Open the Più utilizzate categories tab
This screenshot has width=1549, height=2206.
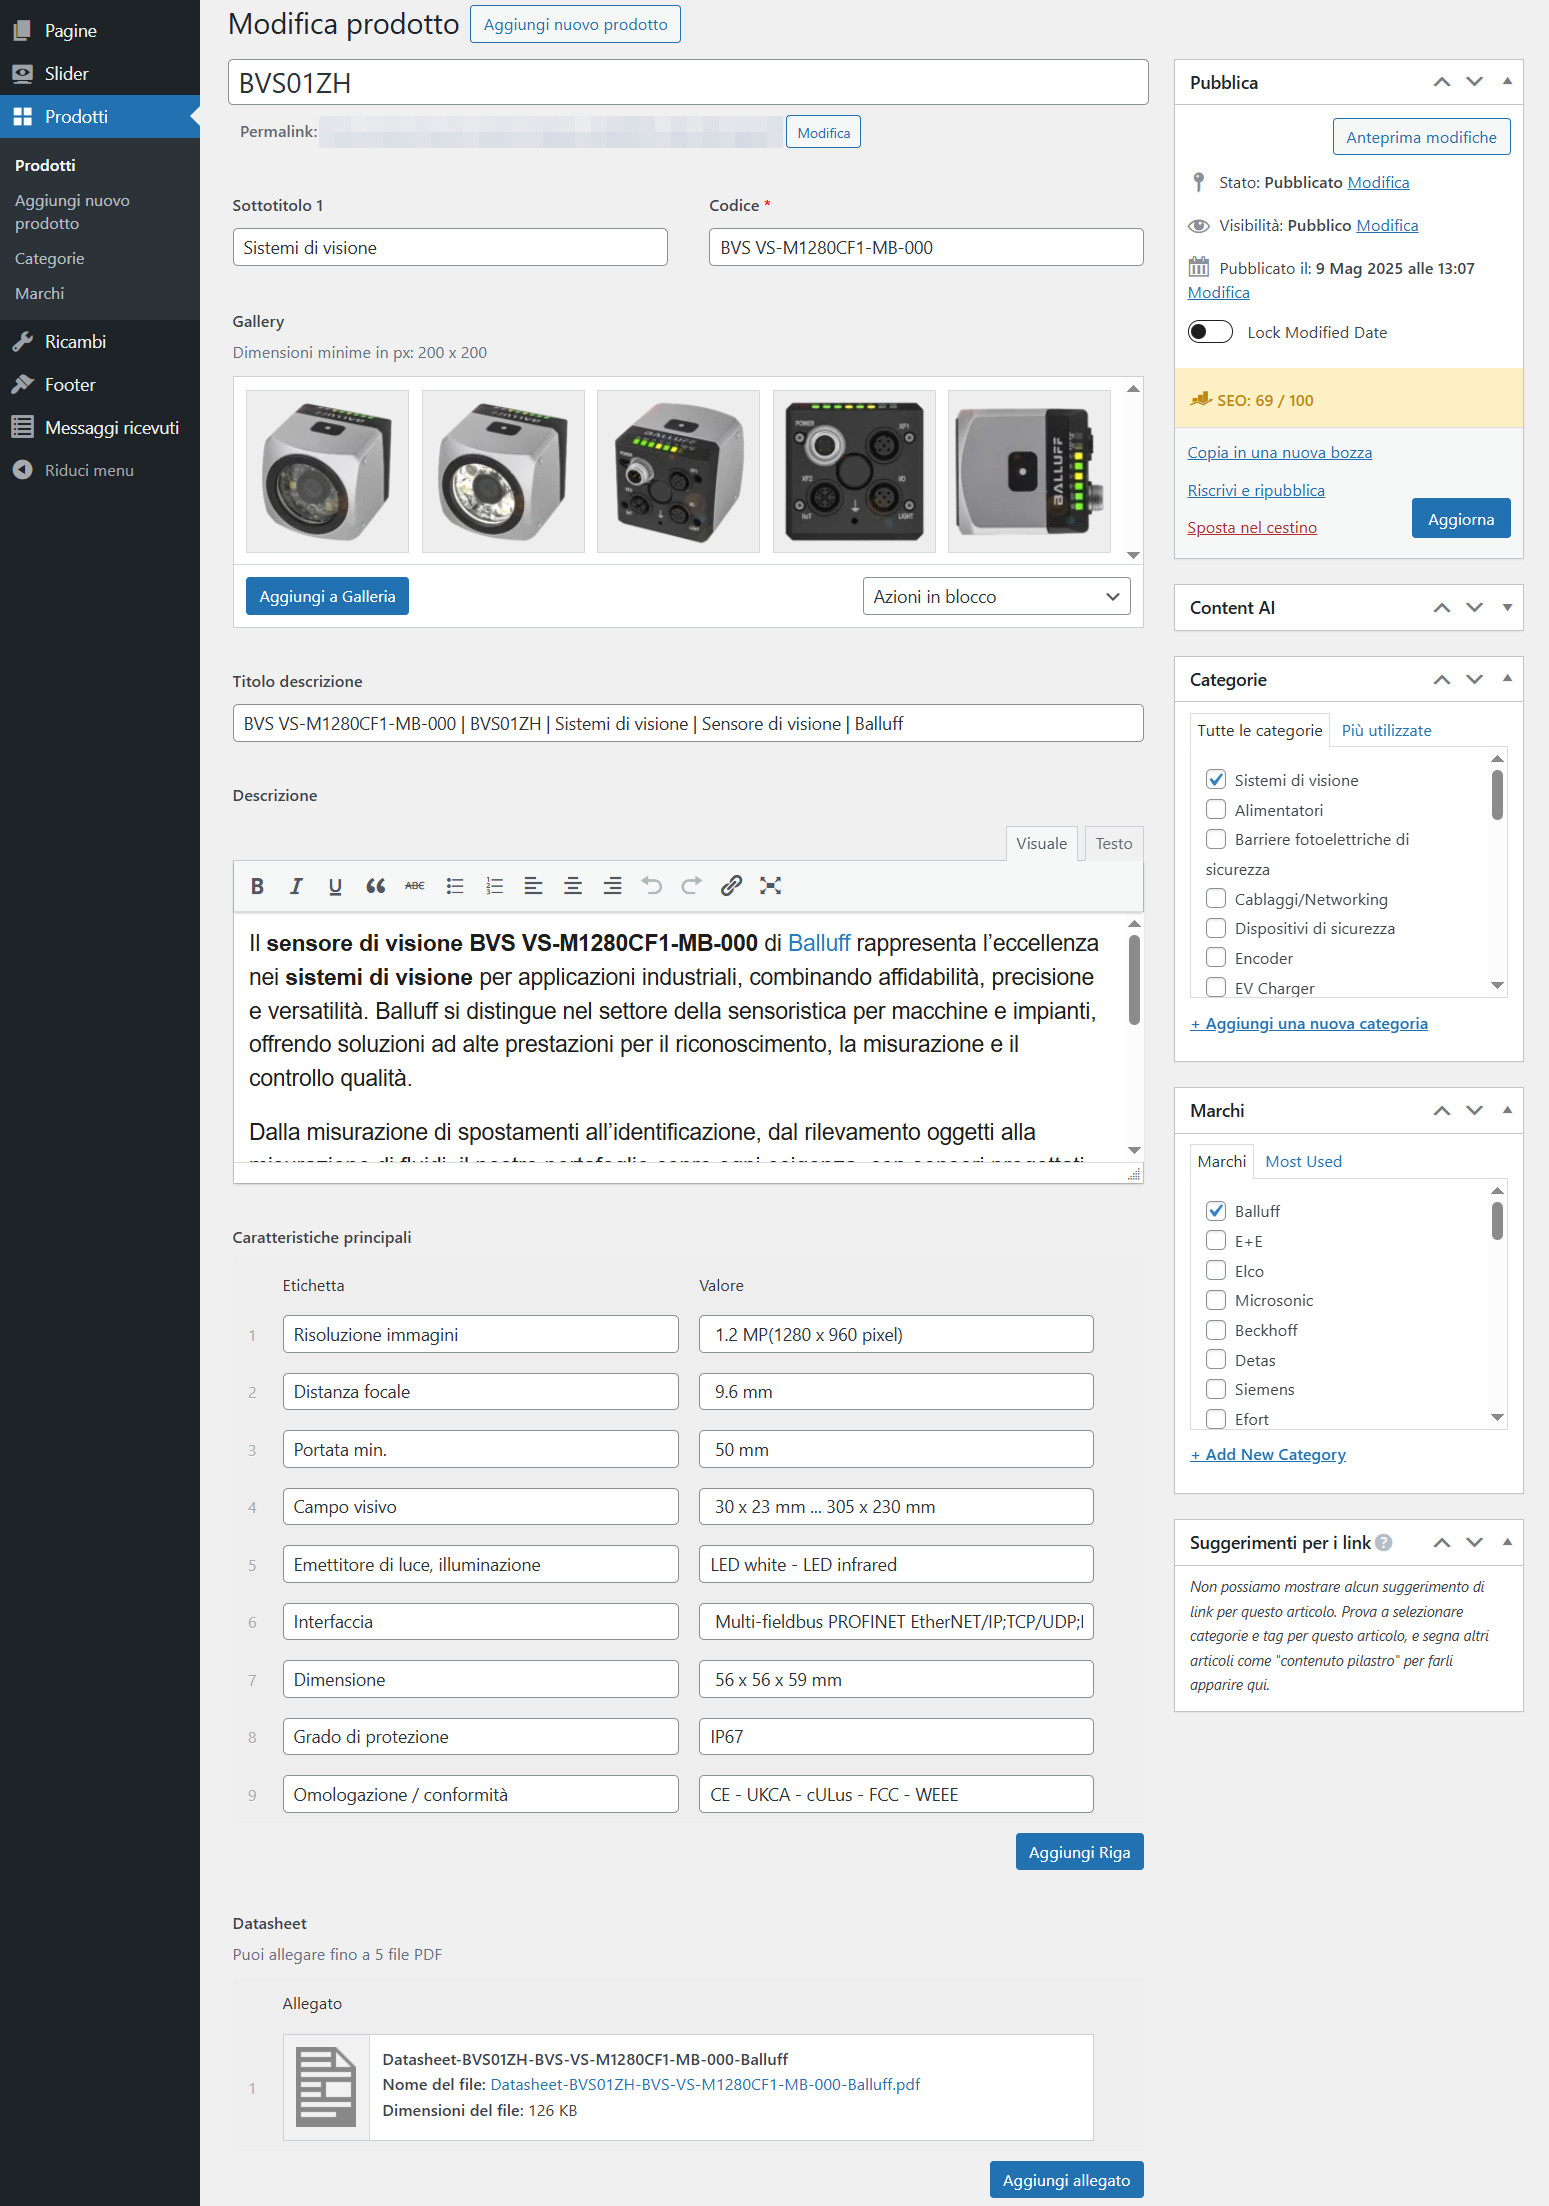[1386, 730]
